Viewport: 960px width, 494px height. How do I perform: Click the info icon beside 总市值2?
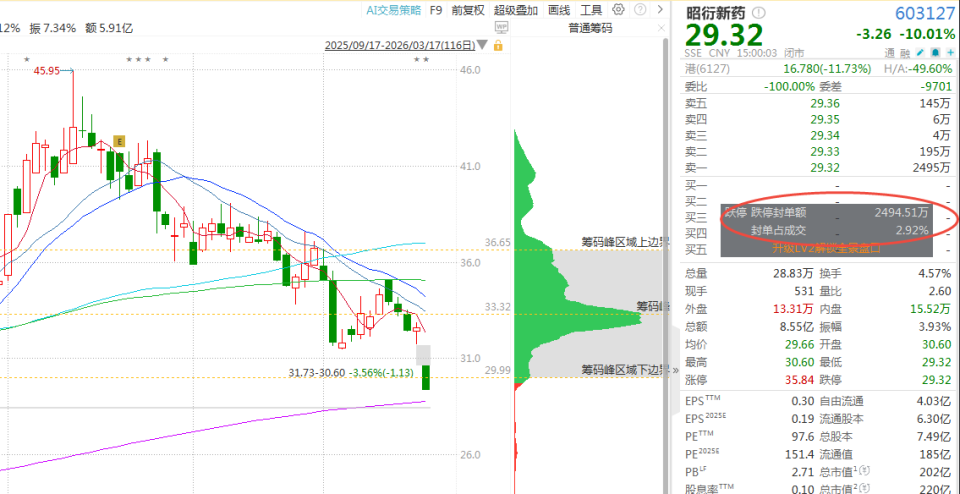(x=864, y=488)
